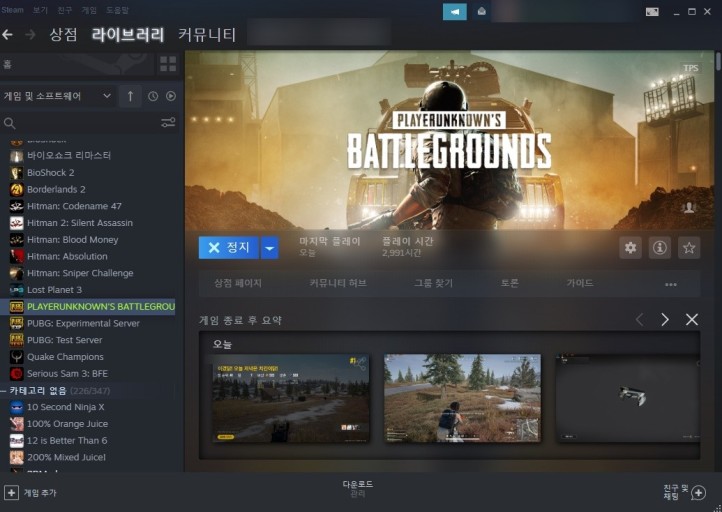Open third dark screenshot thumbnail
Screen dimensions: 722x512
click(x=628, y=398)
